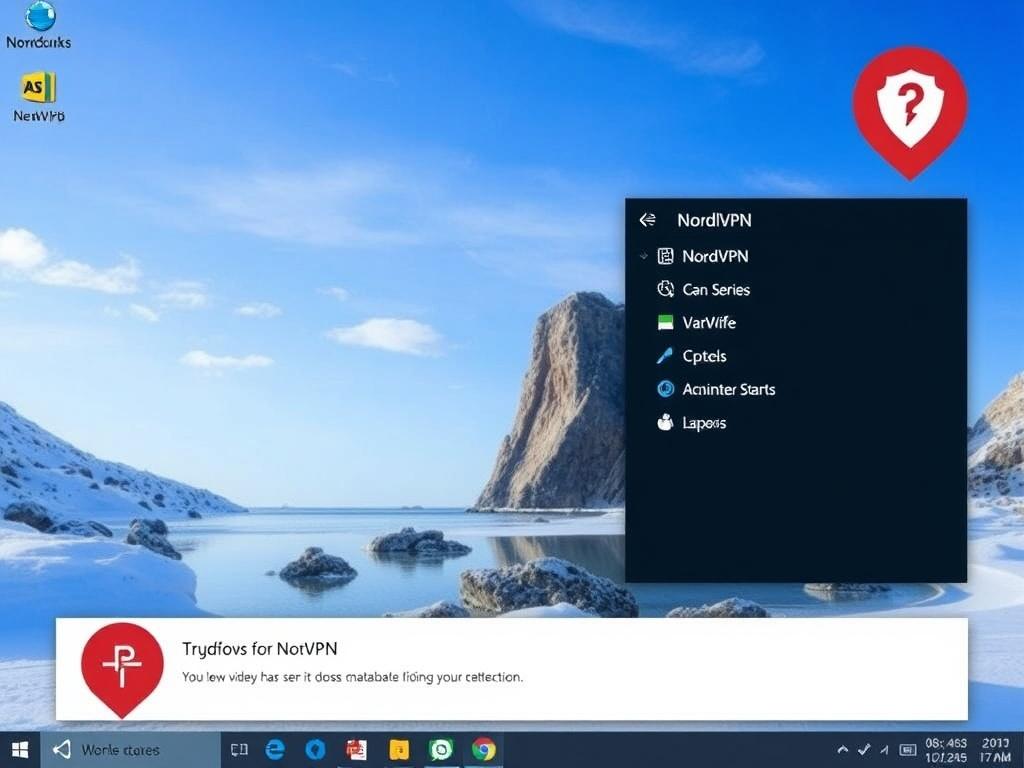The image size is (1024, 768).
Task: Click the keyboard tray icon
Action: click(x=908, y=750)
